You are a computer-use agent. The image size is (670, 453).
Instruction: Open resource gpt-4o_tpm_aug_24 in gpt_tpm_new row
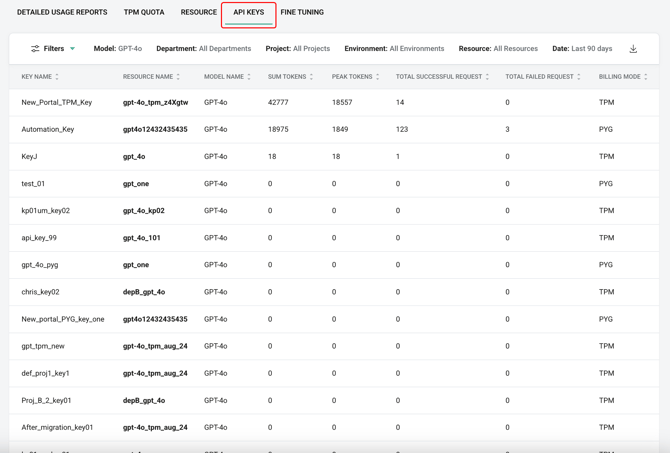[155, 346]
